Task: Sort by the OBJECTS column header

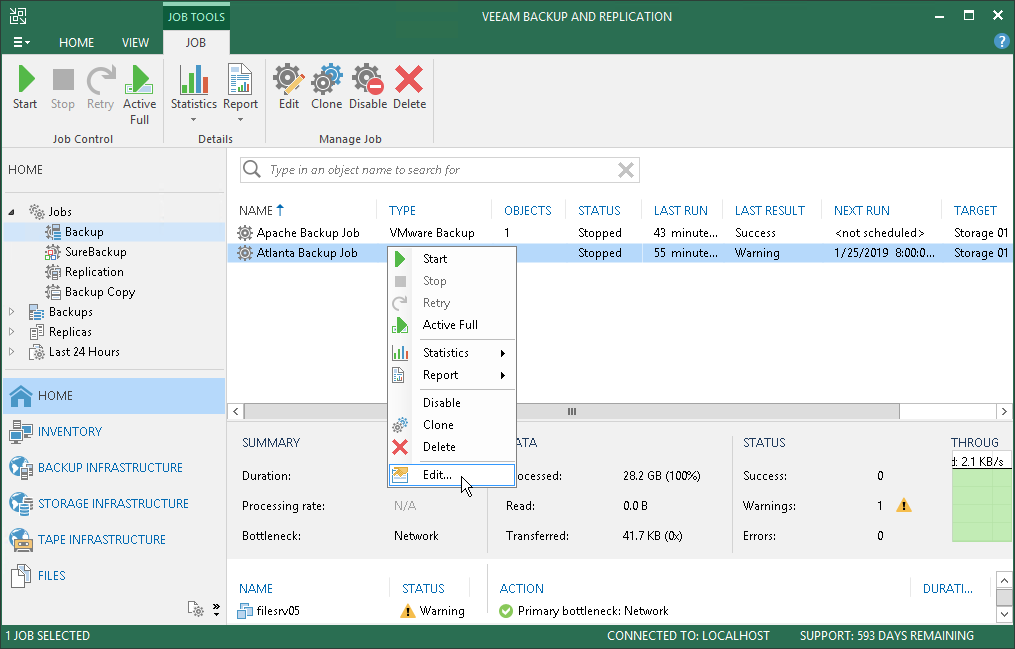Action: coord(528,210)
